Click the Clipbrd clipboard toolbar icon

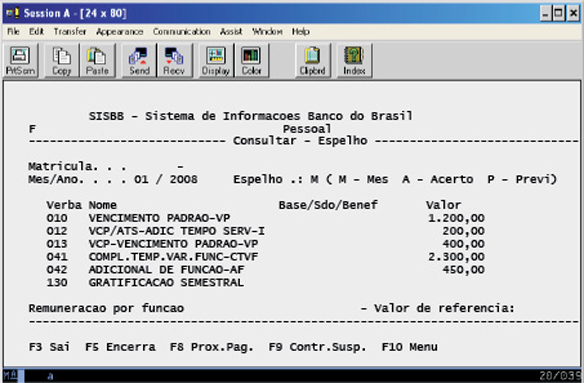(313, 60)
